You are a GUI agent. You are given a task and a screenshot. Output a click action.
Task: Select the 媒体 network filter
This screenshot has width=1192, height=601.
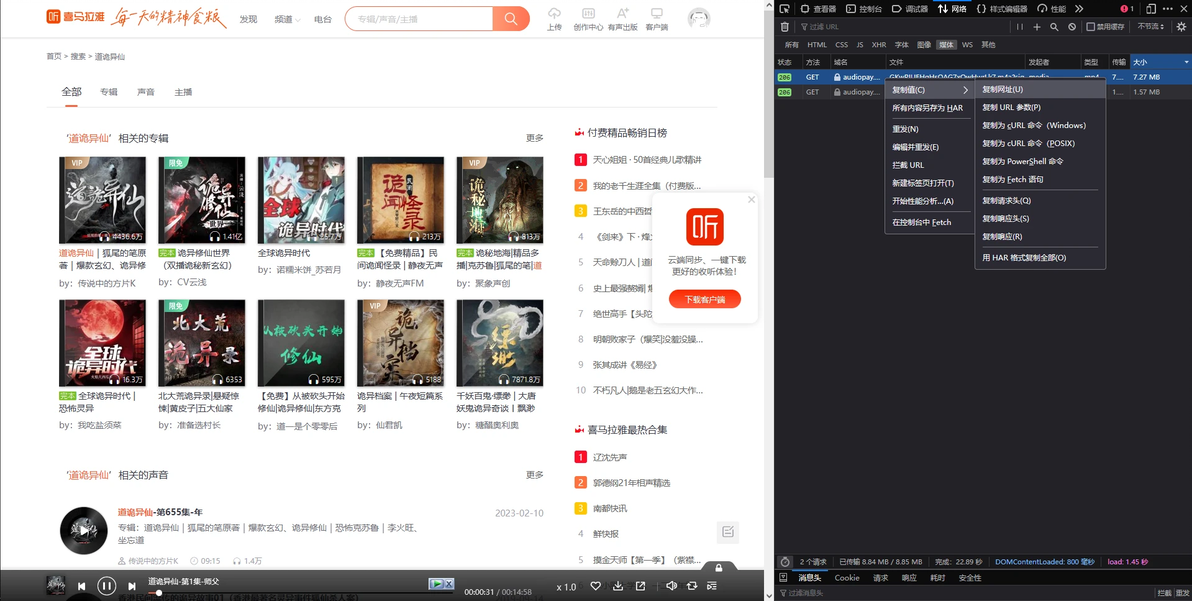pyautogui.click(x=946, y=45)
